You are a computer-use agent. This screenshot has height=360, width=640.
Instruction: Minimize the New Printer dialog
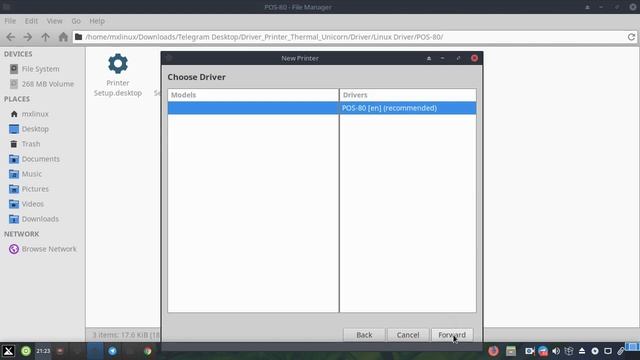(442, 58)
